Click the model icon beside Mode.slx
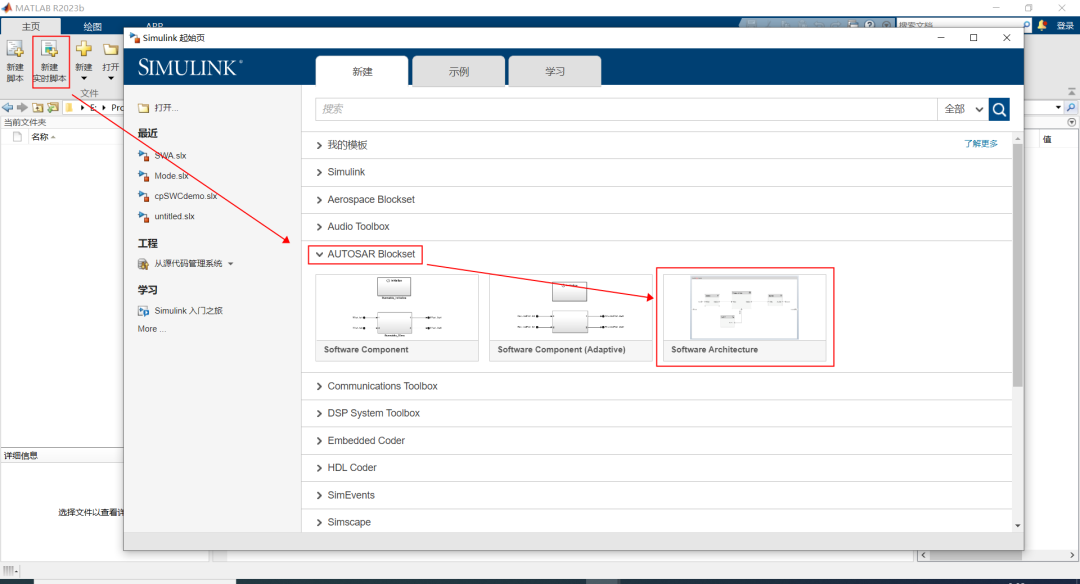Screen dimensions: 1080x584 point(143,176)
